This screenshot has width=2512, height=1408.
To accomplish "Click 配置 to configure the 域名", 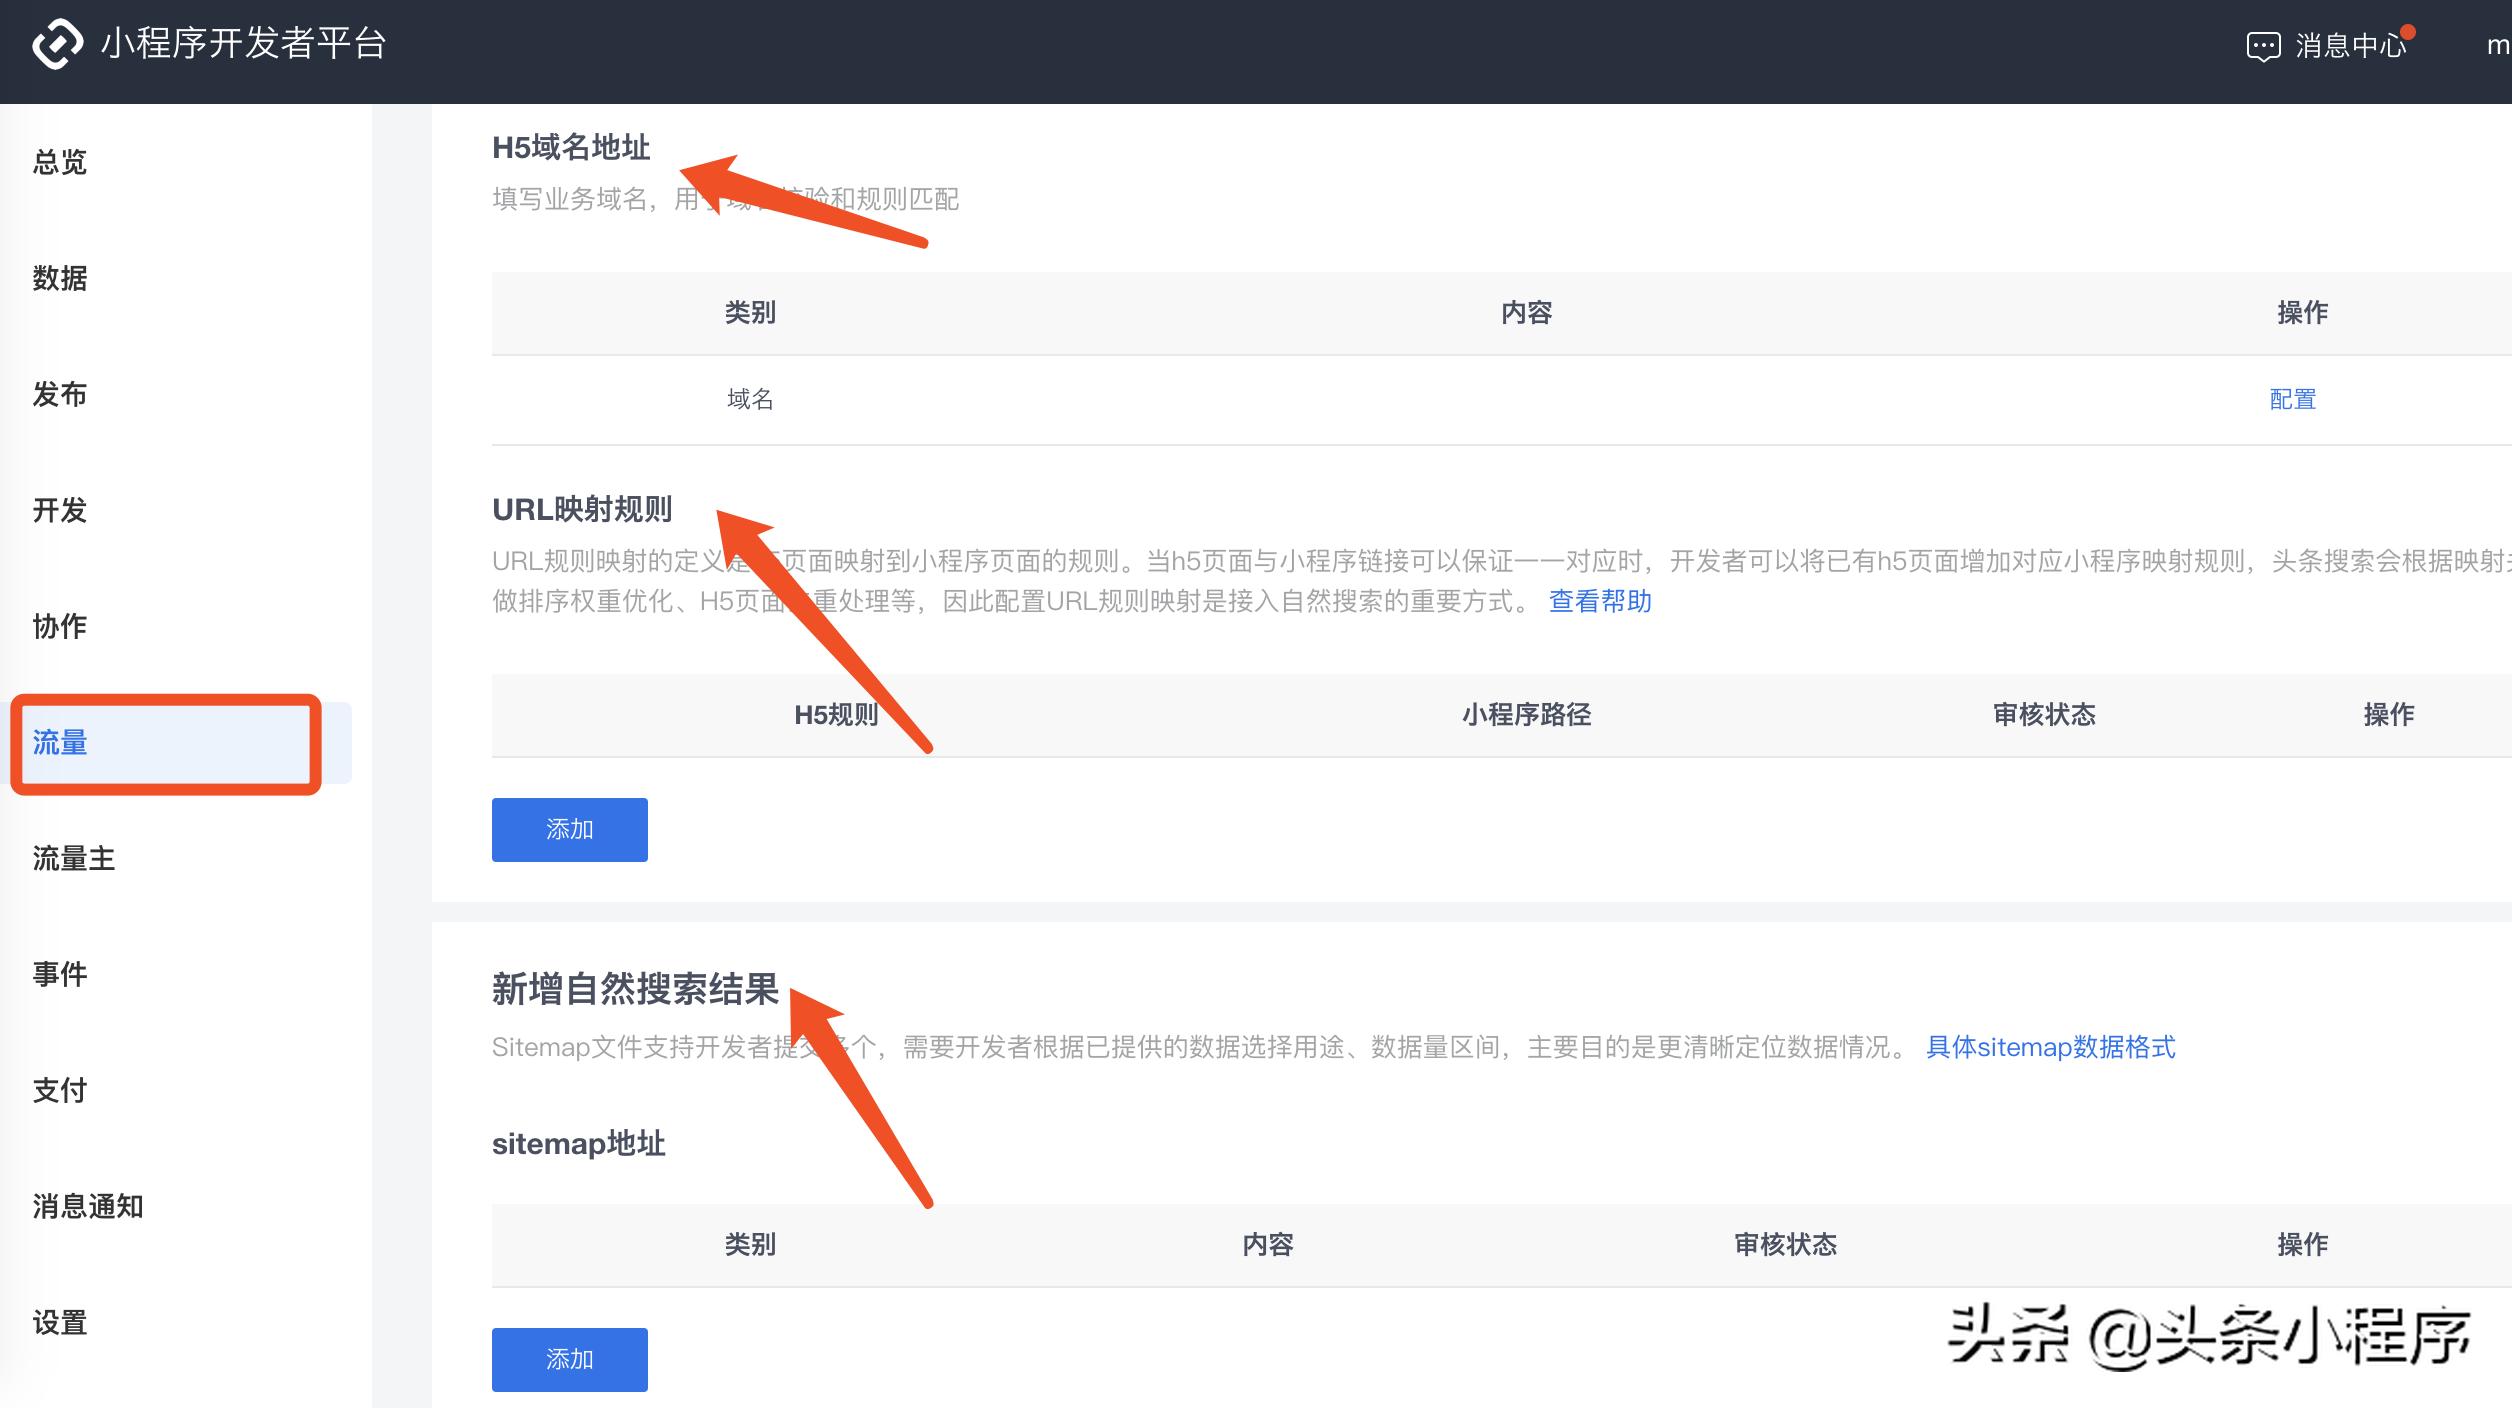I will (x=2295, y=399).
